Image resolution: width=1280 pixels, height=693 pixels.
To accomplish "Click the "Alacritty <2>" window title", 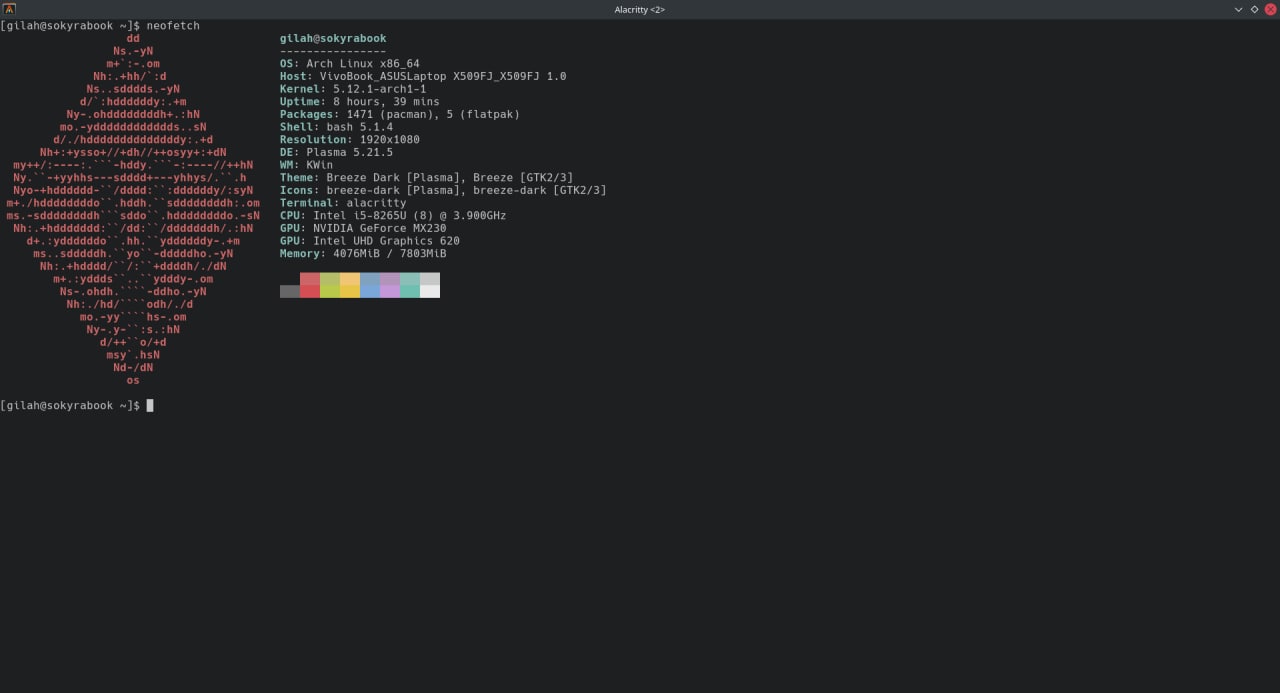I will click(x=640, y=9).
